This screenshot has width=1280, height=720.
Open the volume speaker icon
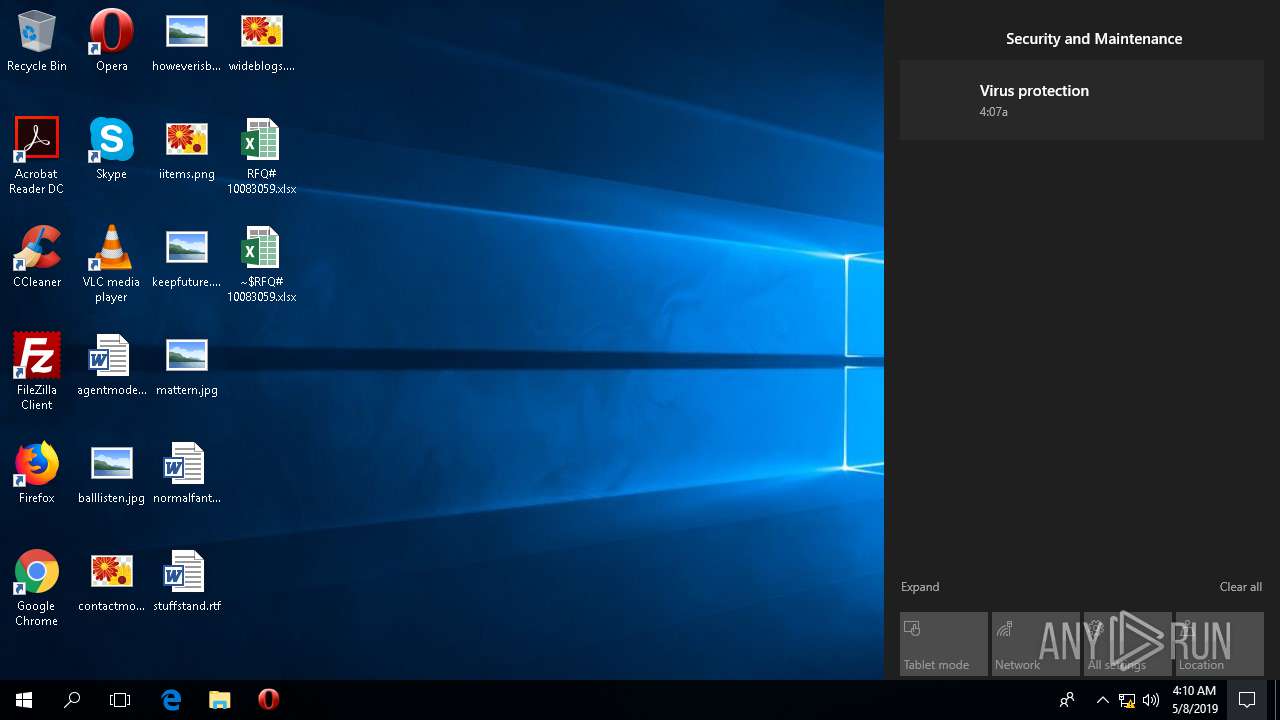[x=1151, y=700]
